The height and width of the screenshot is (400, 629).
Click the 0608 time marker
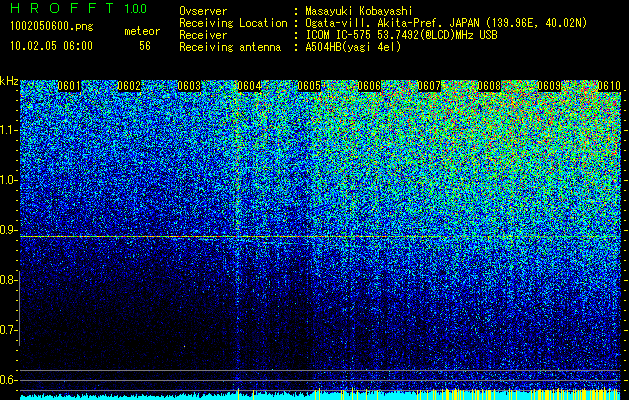coord(489,86)
